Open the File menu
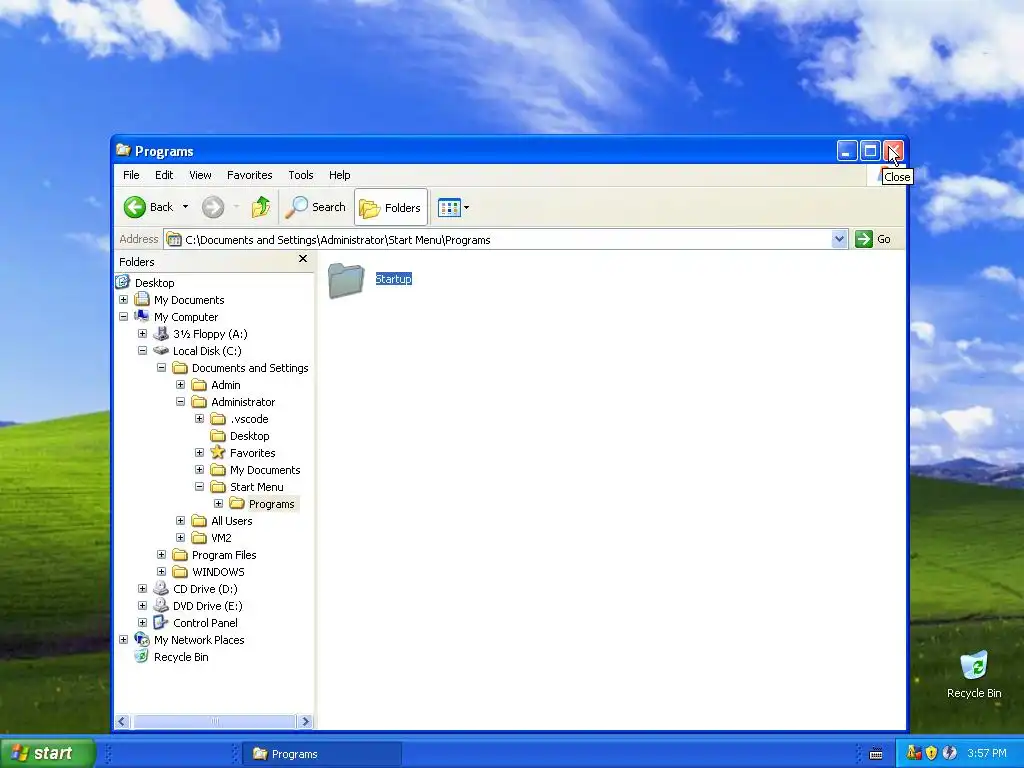The image size is (1024, 768). (131, 175)
